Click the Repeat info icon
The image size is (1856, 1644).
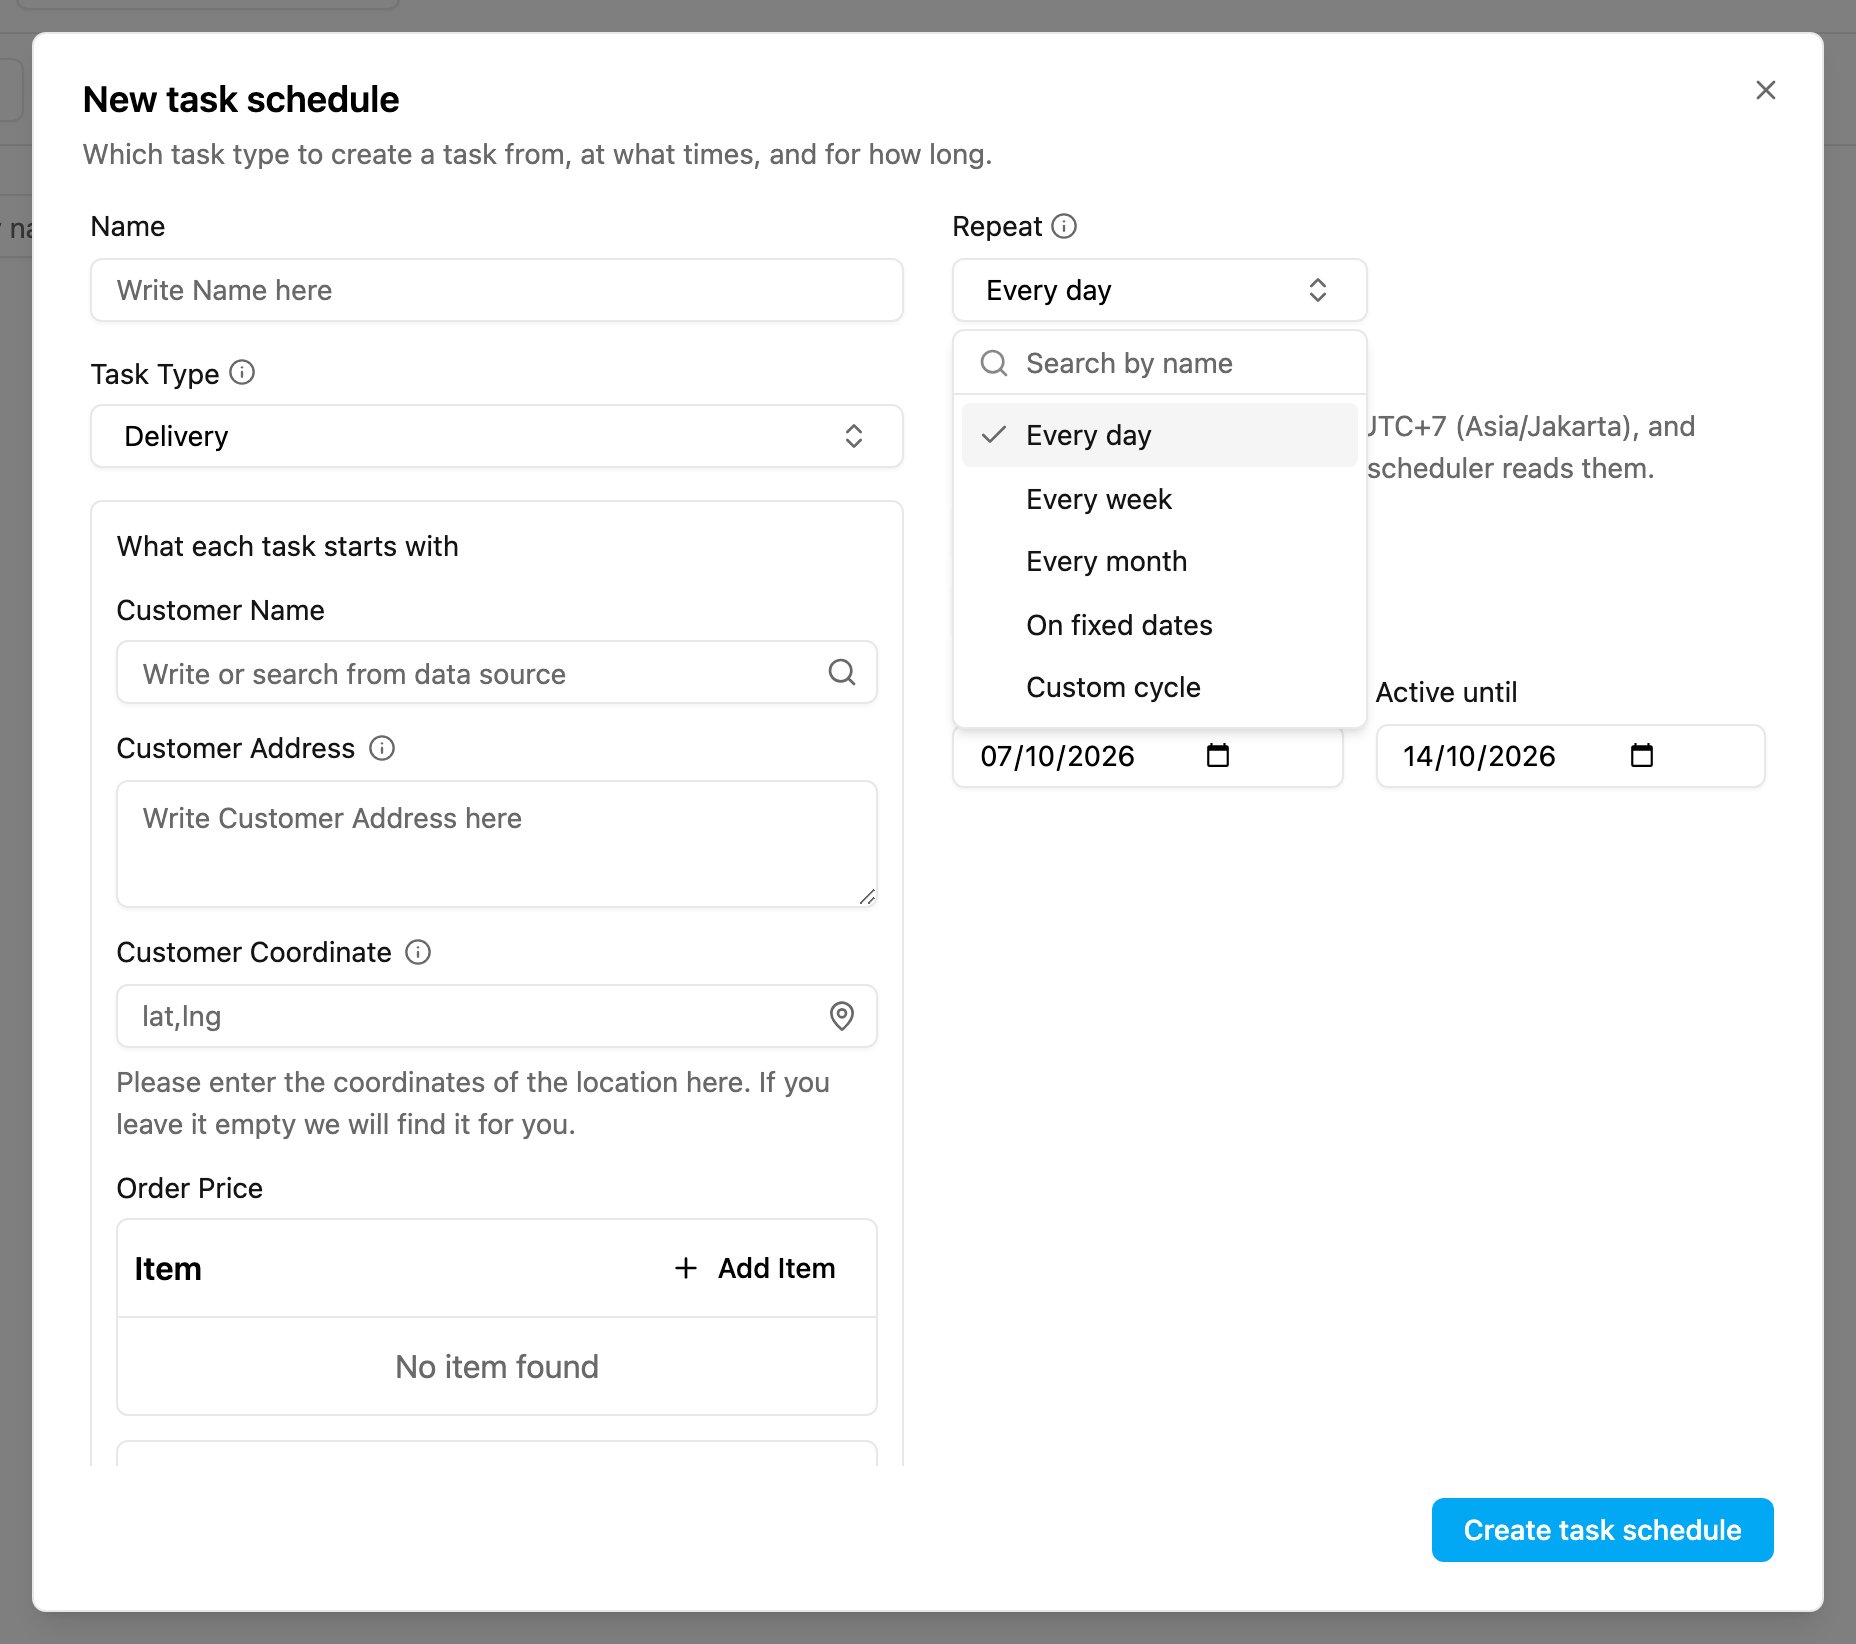1064,226
